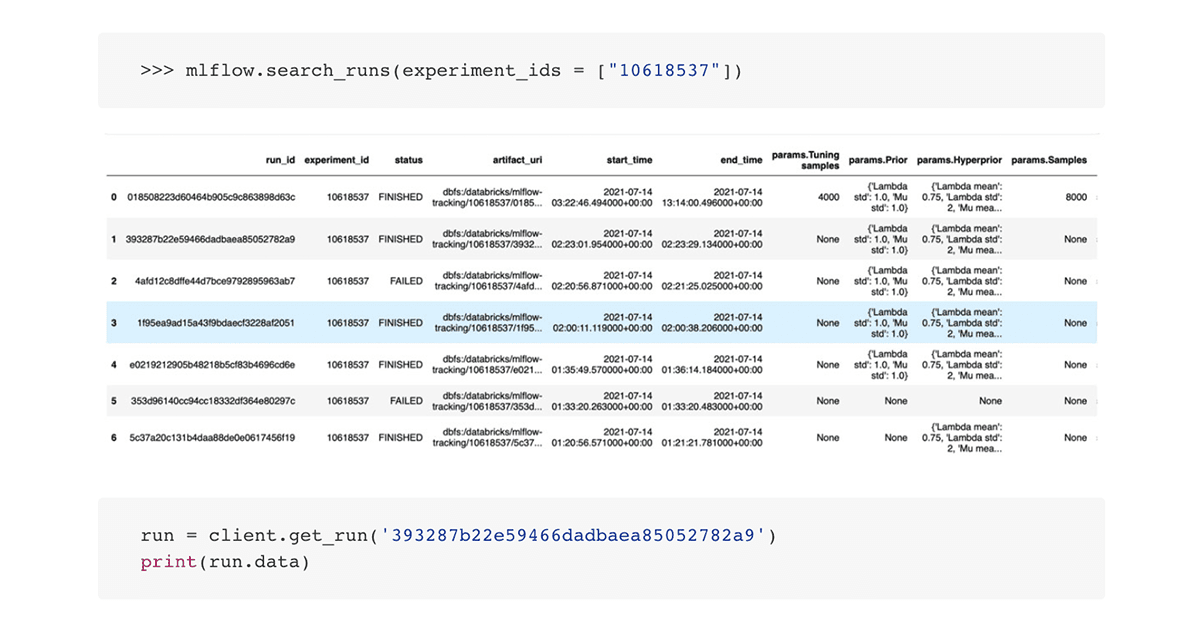Click the FAILED status in row 5
The width and height of the screenshot is (1200, 630).
point(406,401)
